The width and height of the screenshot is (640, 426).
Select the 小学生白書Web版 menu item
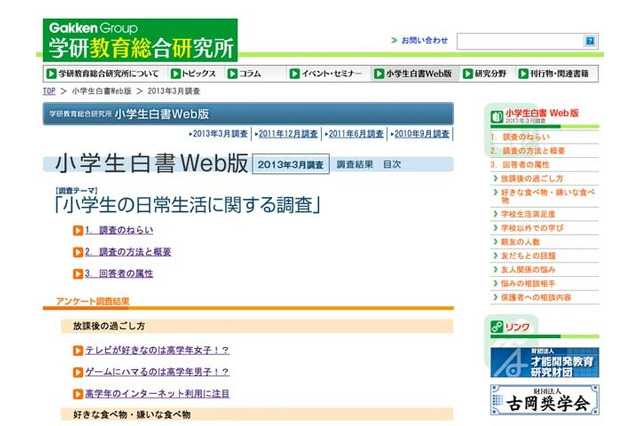[x=413, y=73]
